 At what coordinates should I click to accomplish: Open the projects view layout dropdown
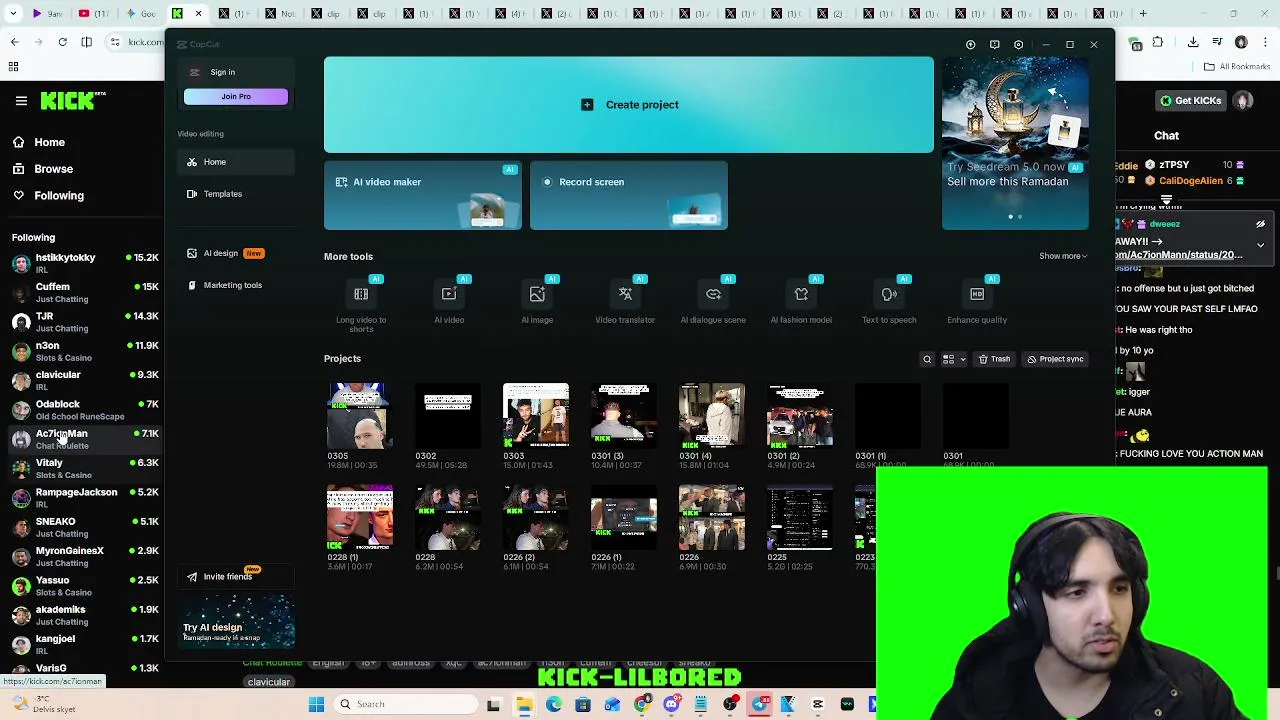click(x=954, y=359)
